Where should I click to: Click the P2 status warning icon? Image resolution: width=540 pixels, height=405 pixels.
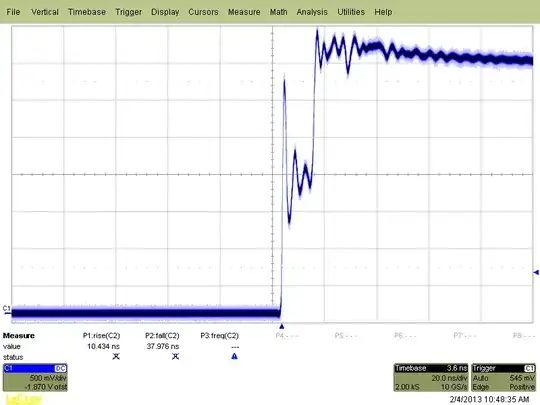pyautogui.click(x=175, y=356)
